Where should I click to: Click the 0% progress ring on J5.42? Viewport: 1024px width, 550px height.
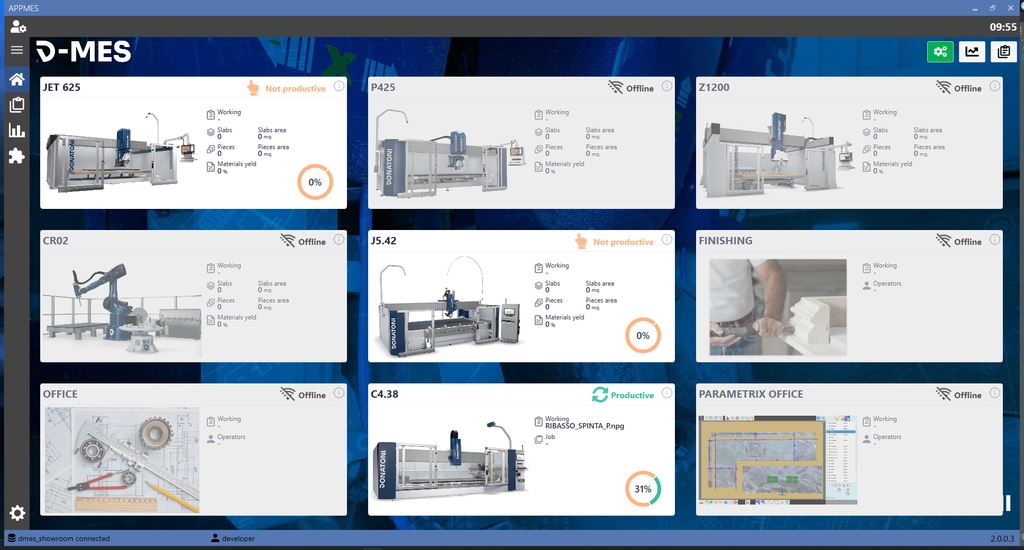point(643,336)
